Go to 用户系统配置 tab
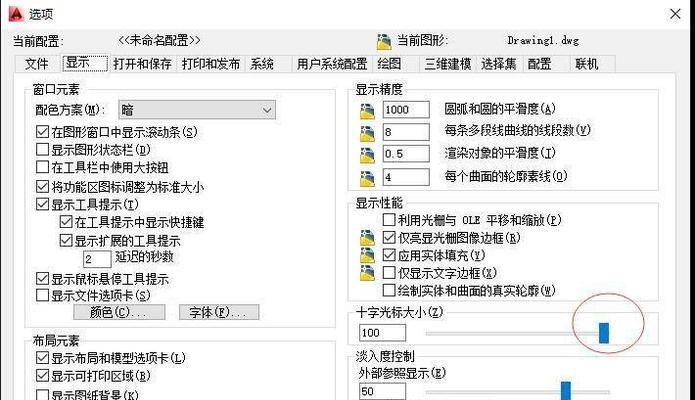Viewport: 695px width, 400px height. point(332,64)
